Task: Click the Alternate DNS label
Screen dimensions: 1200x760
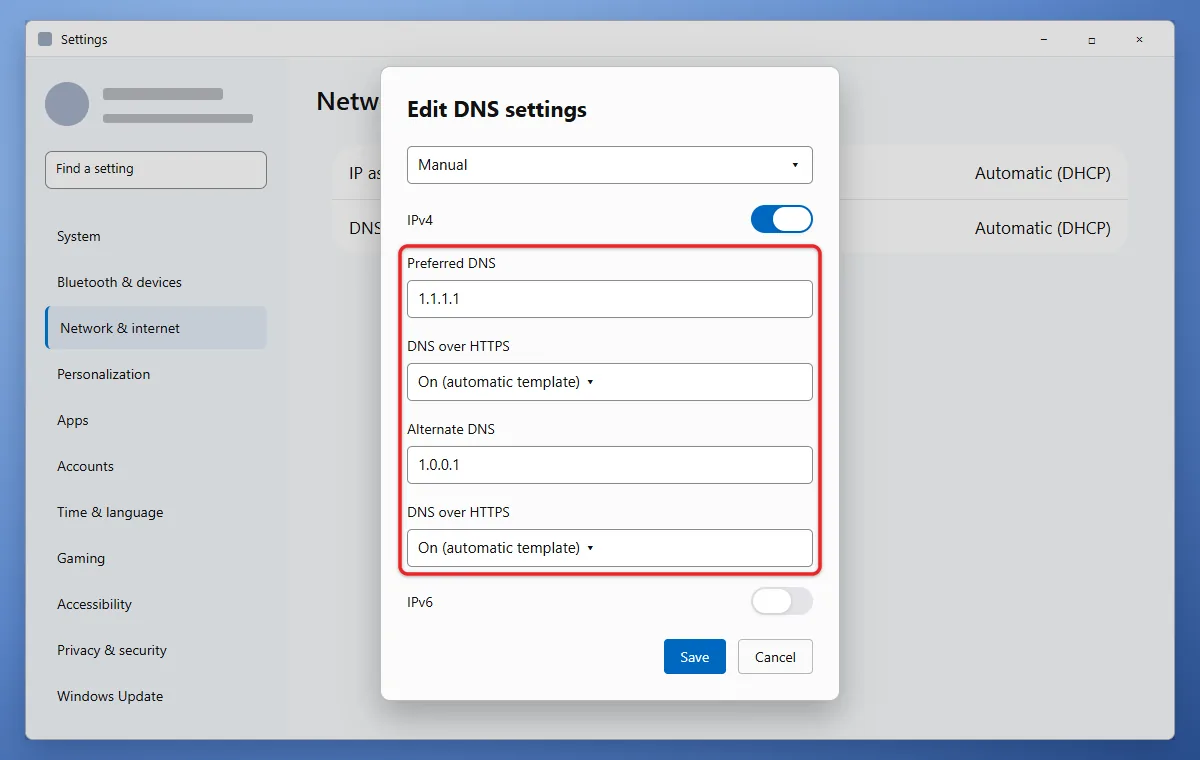Action: tap(451, 430)
